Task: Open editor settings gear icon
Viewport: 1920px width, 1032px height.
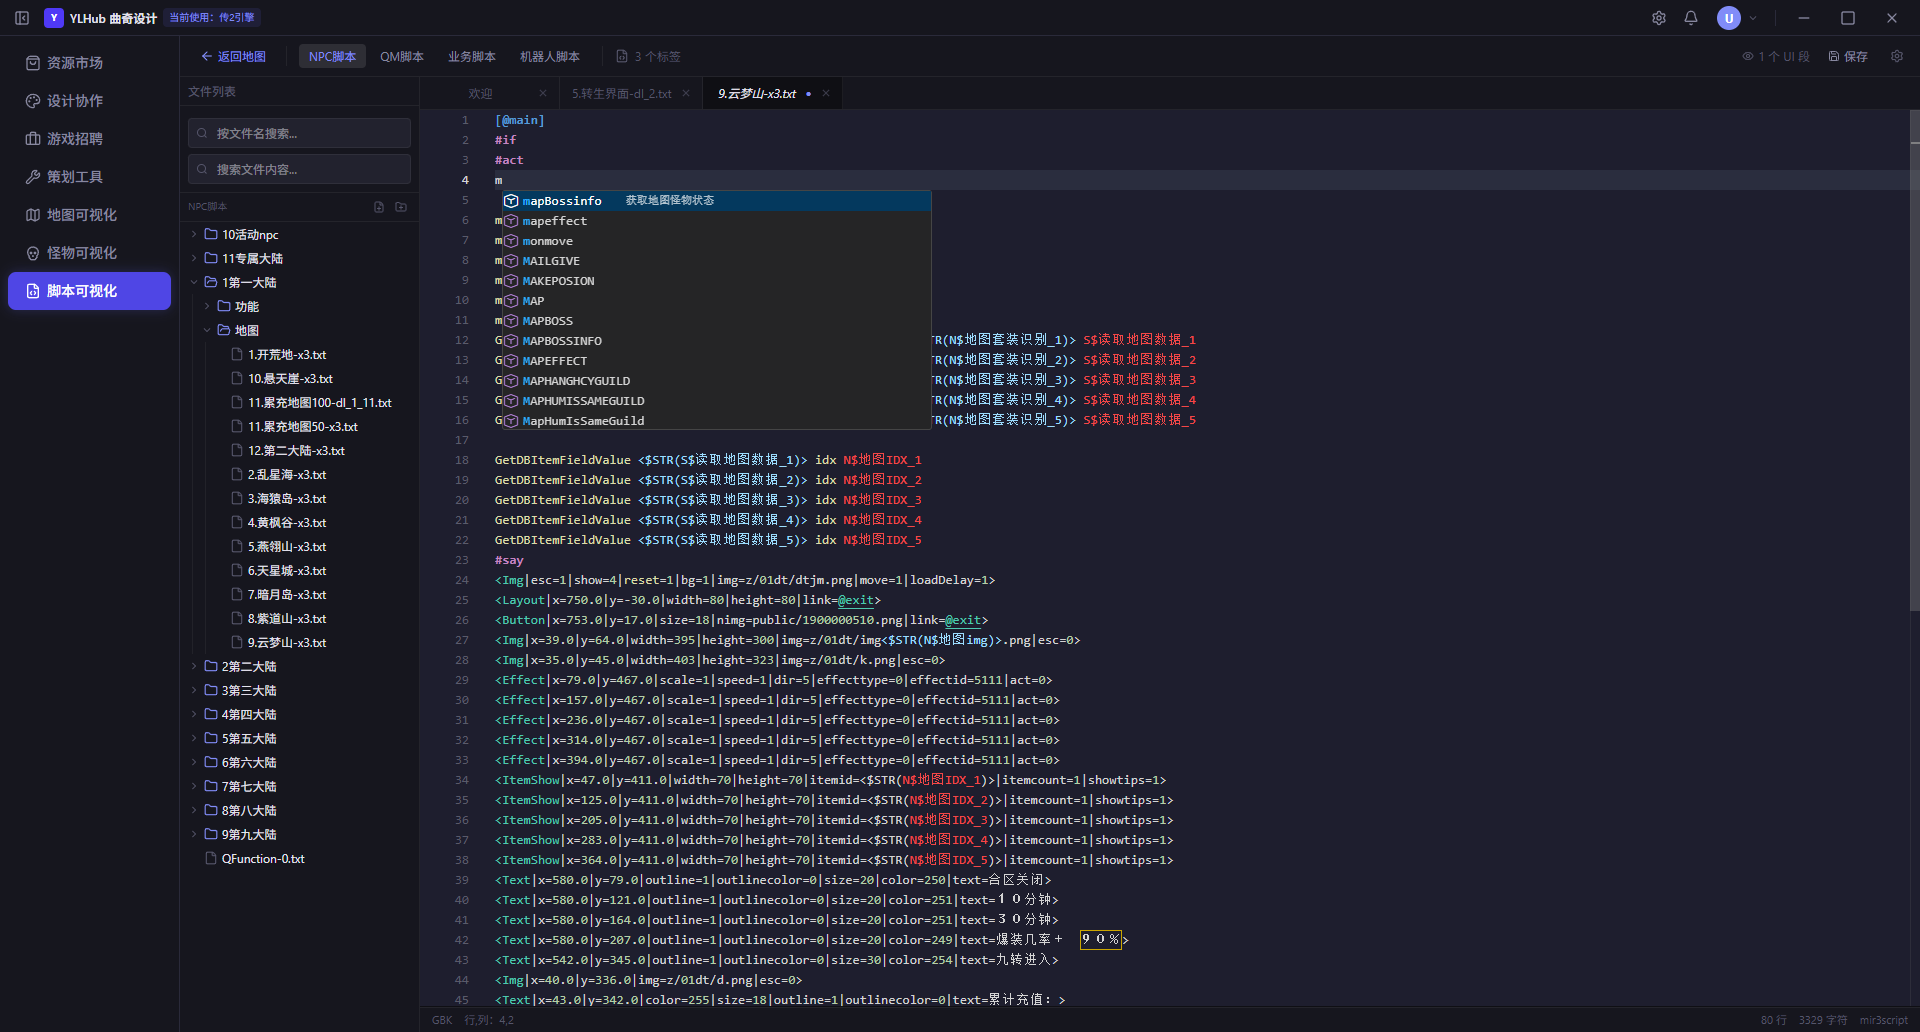Action: coord(1897,56)
